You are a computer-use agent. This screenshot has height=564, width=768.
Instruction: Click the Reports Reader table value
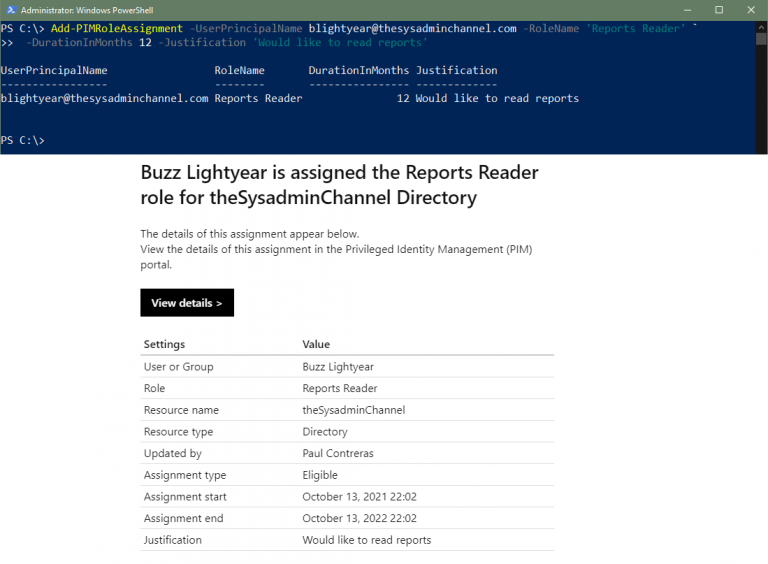[340, 388]
